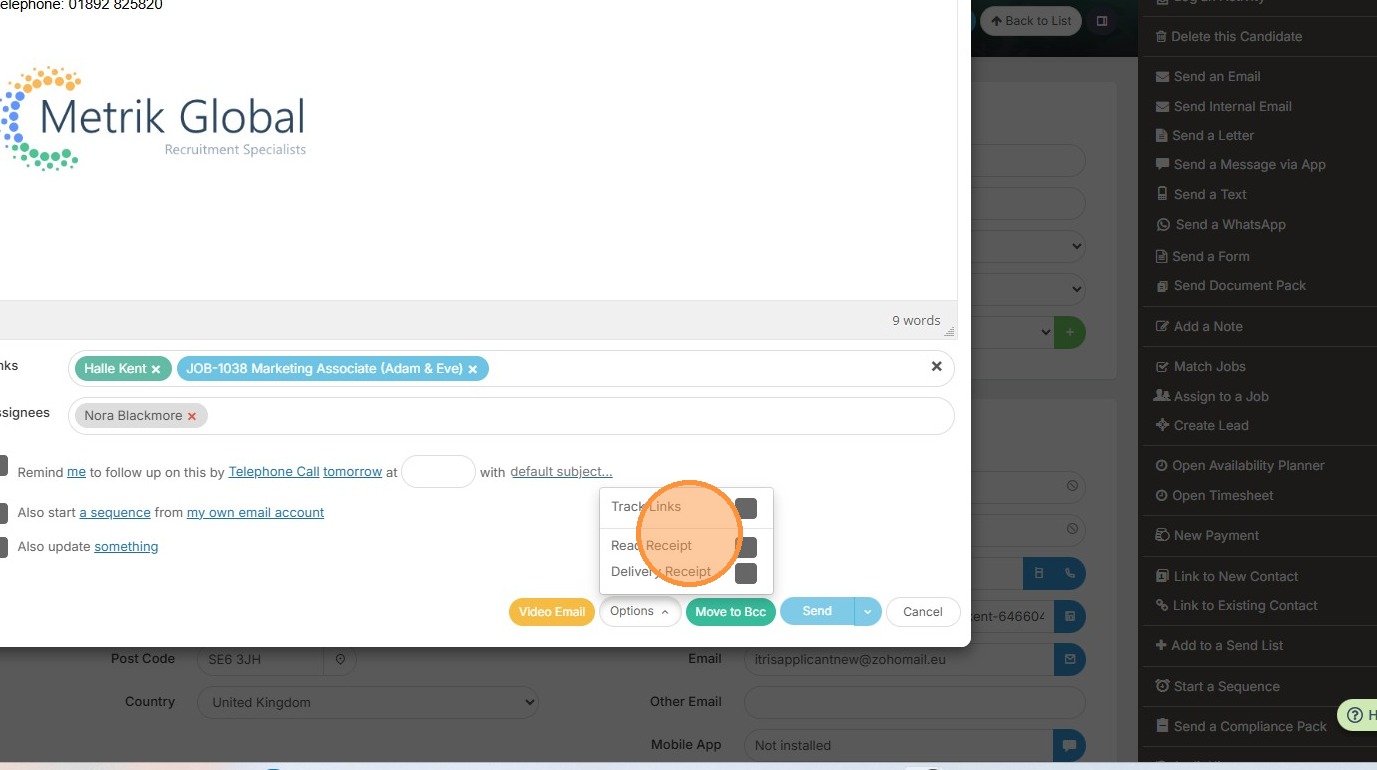Change the tomorrow follow-up date
This screenshot has height=770, width=1377.
click(x=352, y=472)
